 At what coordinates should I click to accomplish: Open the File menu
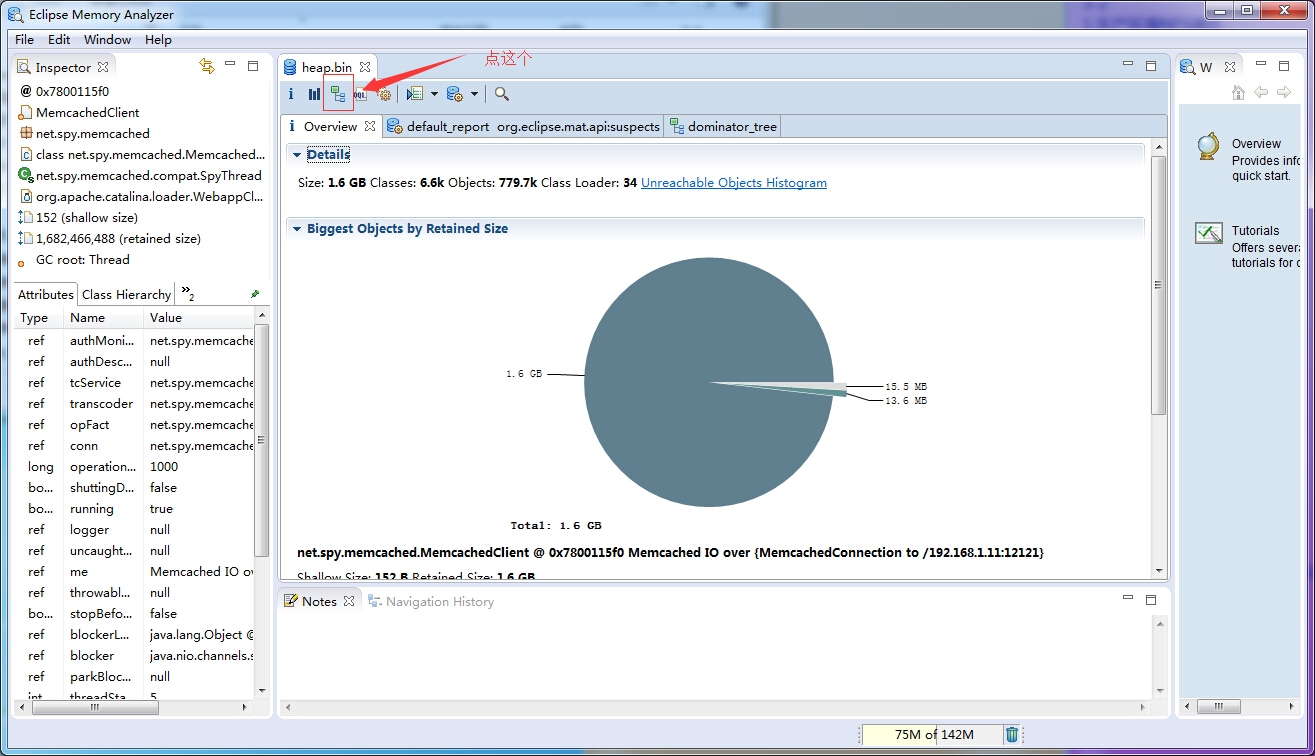pos(24,40)
